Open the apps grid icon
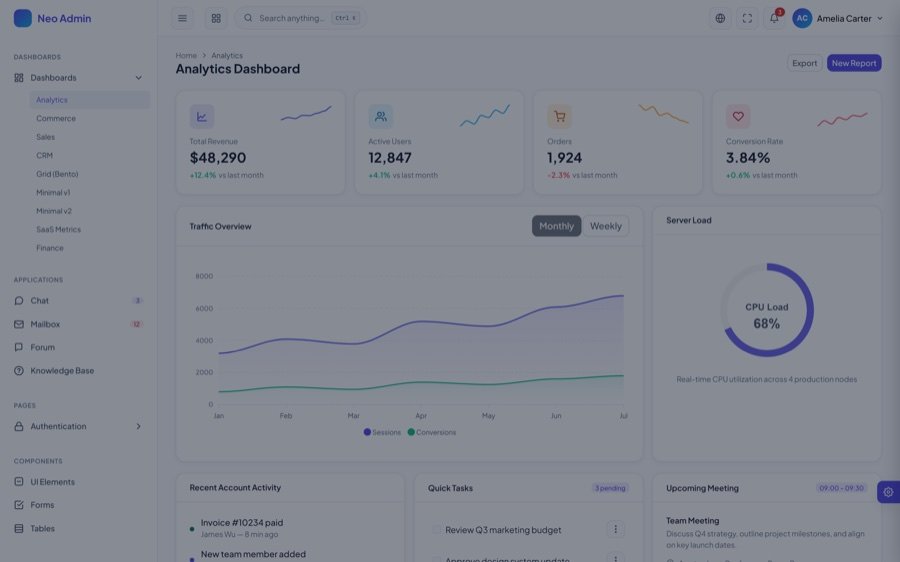The height and width of the screenshot is (562, 900). pos(216,18)
